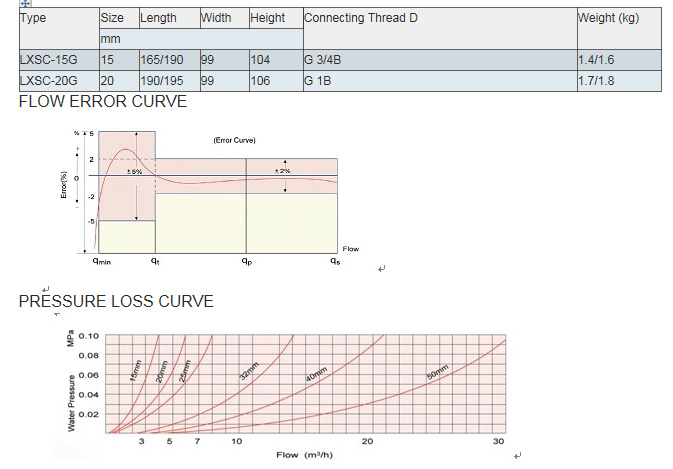Click the Length column header

click(x=157, y=18)
